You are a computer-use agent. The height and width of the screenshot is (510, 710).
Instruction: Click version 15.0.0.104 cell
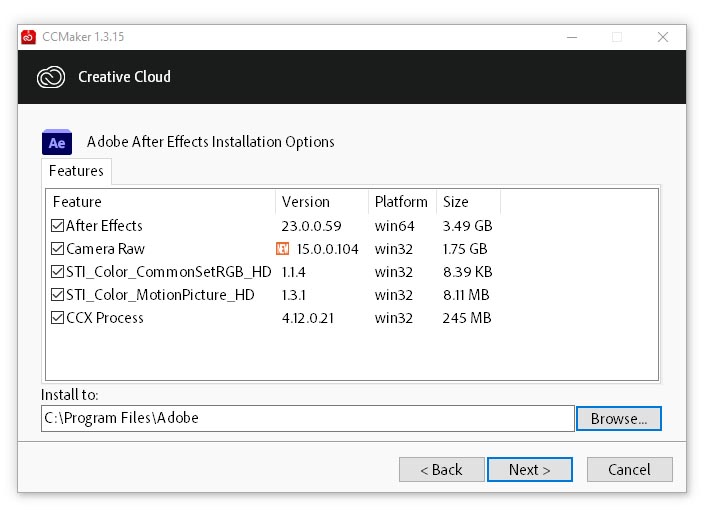click(x=327, y=249)
